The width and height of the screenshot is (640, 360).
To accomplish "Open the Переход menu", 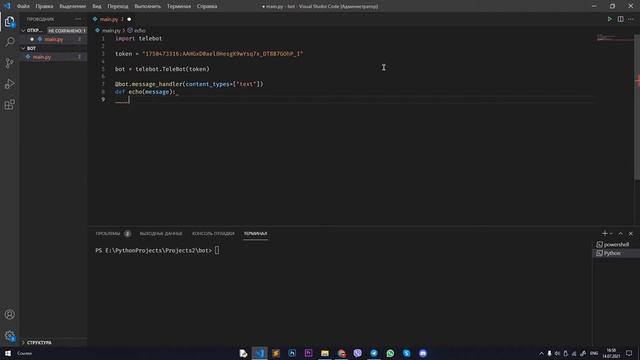I will click(x=118, y=6).
